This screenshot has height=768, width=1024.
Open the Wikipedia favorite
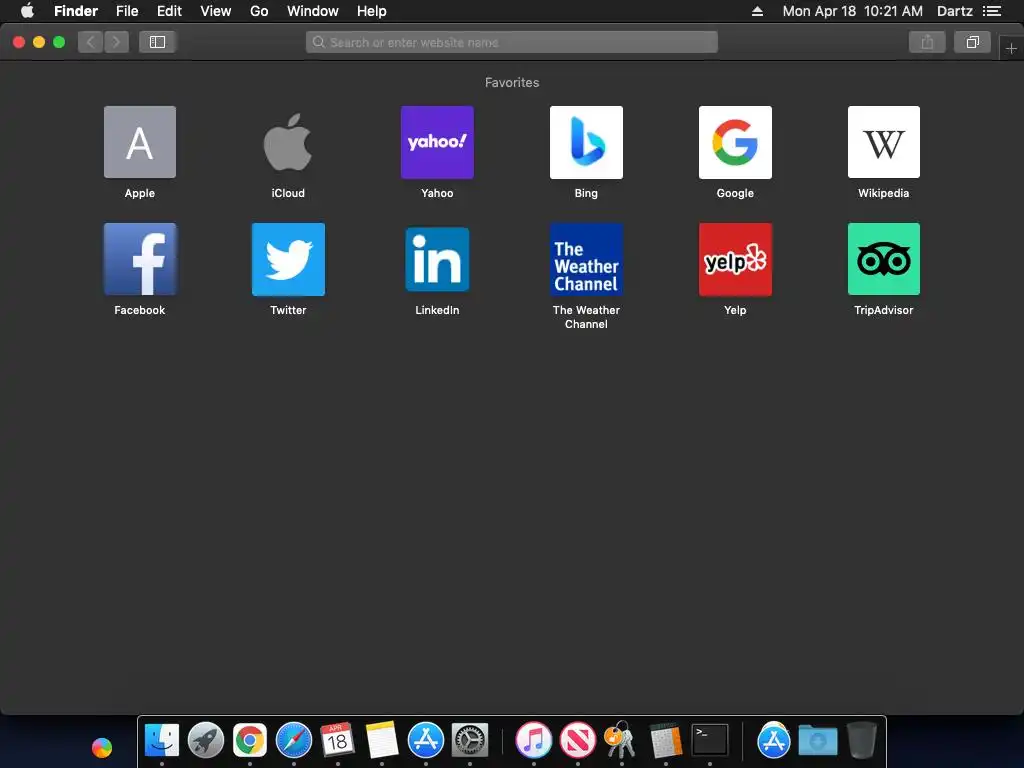(x=884, y=142)
